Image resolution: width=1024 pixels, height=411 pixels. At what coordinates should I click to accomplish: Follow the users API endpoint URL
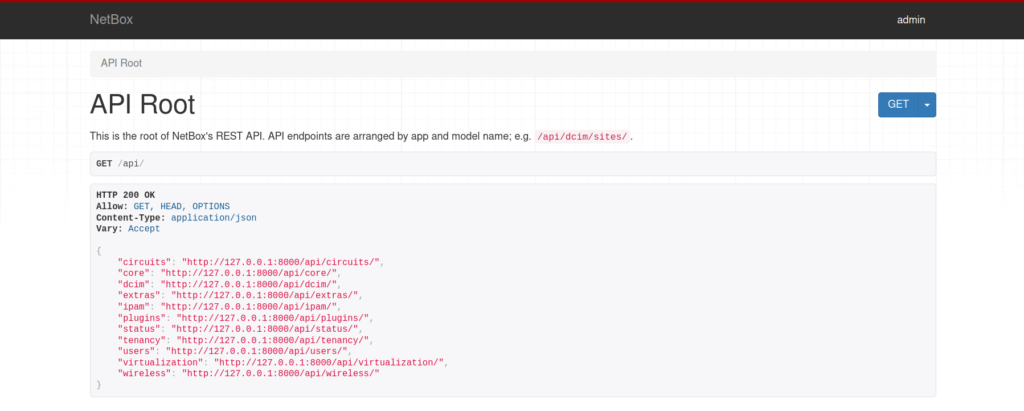pyautogui.click(x=259, y=351)
